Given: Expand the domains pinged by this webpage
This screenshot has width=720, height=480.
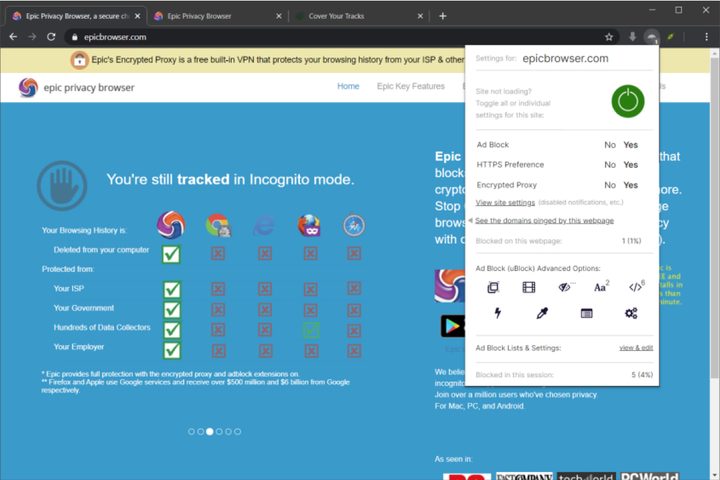Looking at the screenshot, I should [544, 220].
